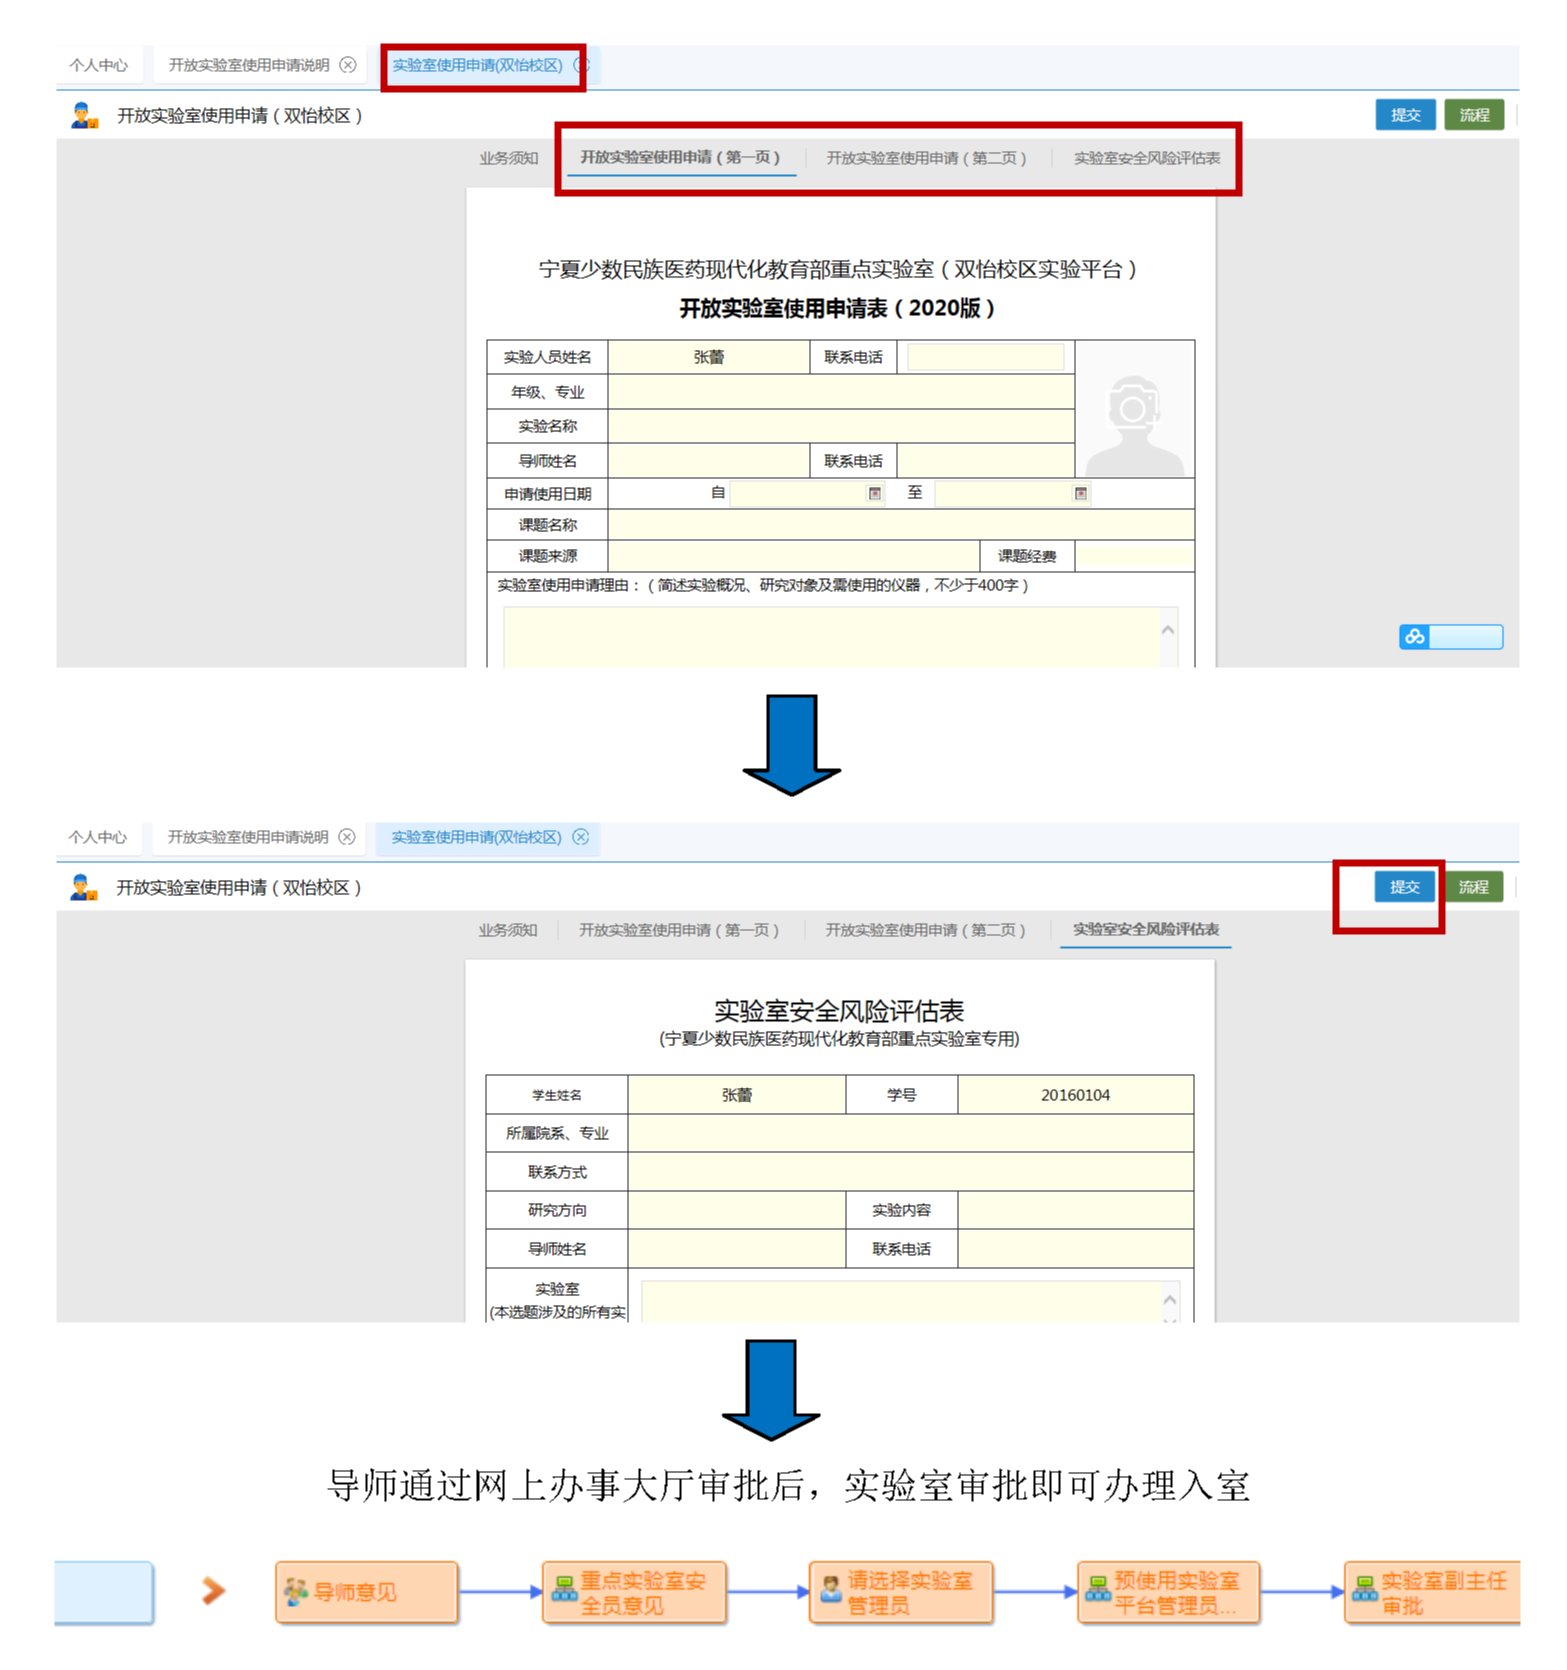1567x1670 pixels.
Task: Click the orange chevron arrow in workflow
Action: pos(213,1591)
